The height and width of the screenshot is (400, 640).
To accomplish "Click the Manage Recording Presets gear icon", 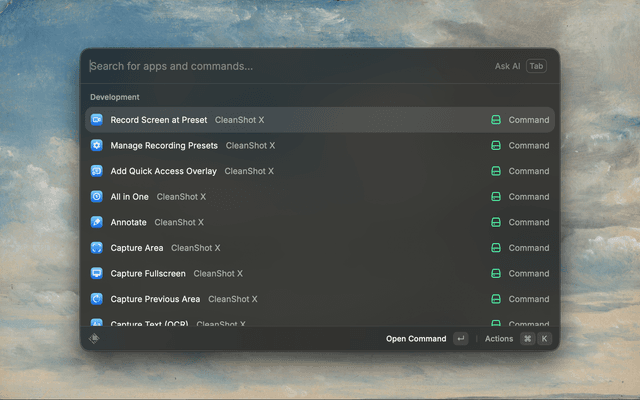I will (x=97, y=145).
